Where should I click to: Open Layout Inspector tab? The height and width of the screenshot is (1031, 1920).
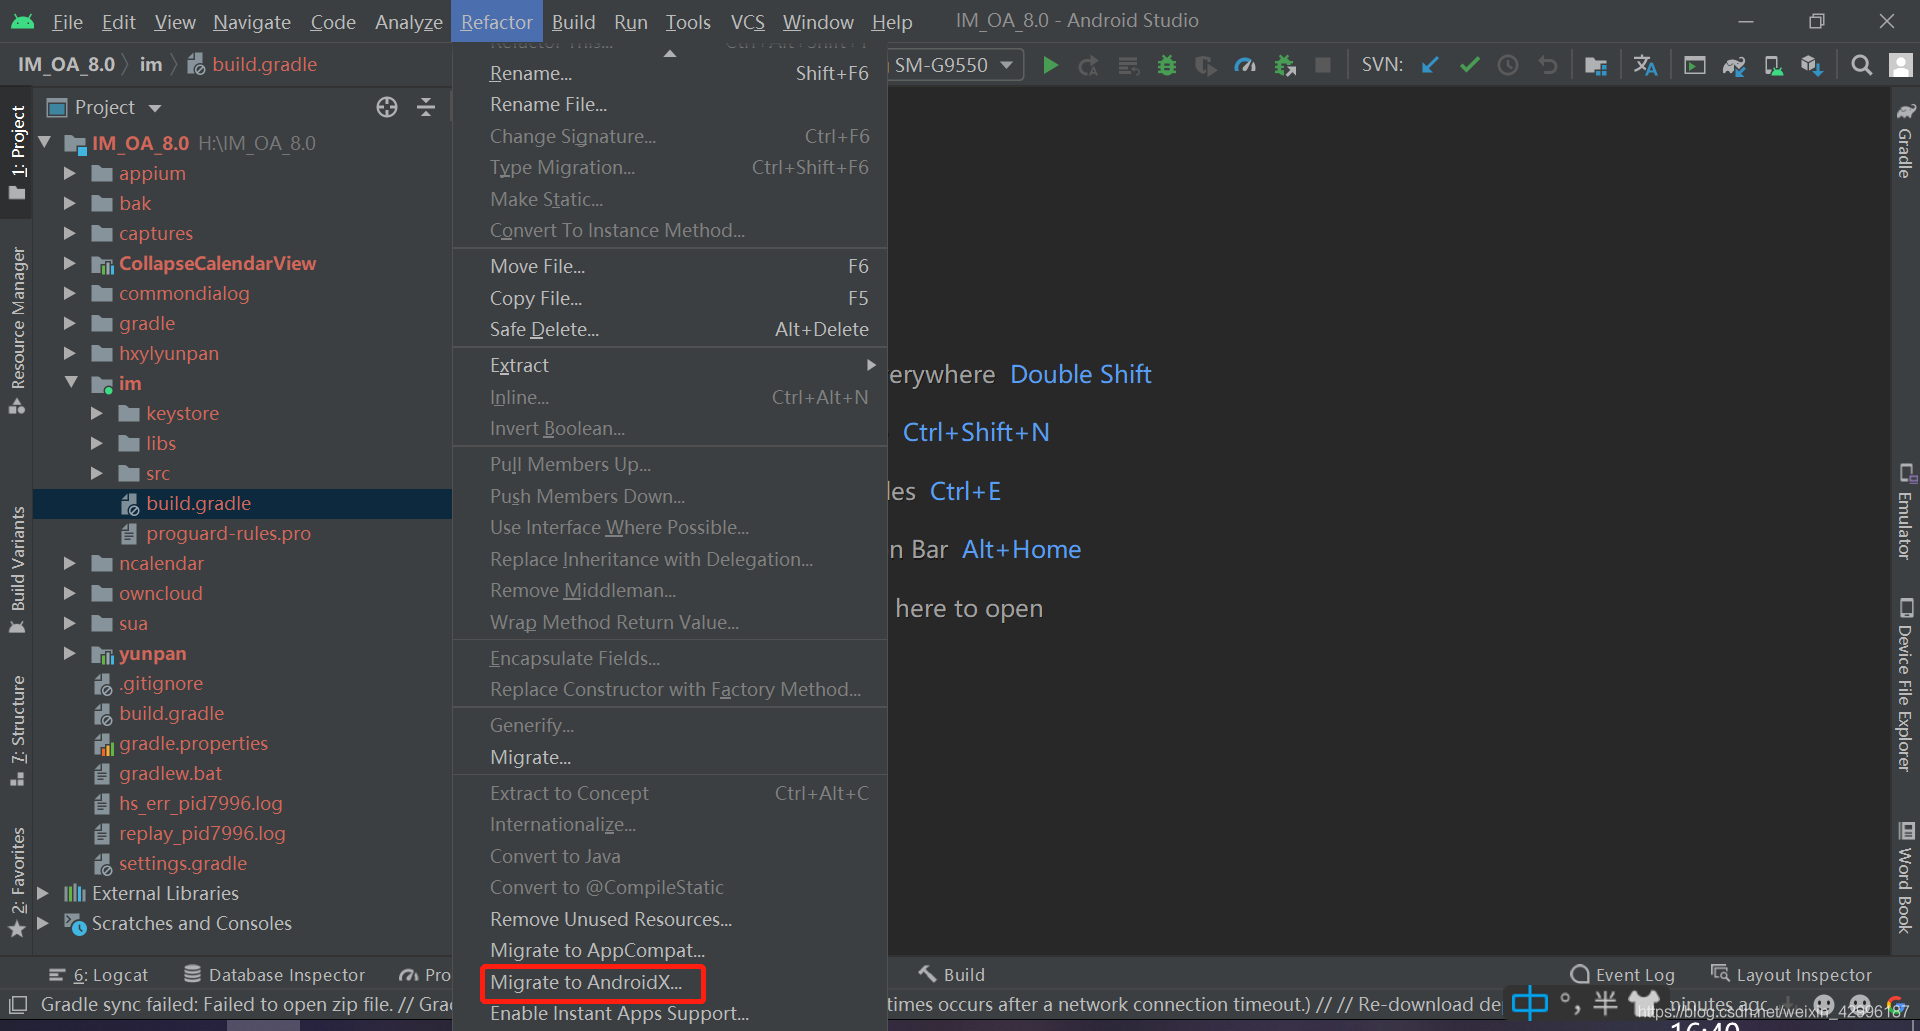click(1791, 975)
